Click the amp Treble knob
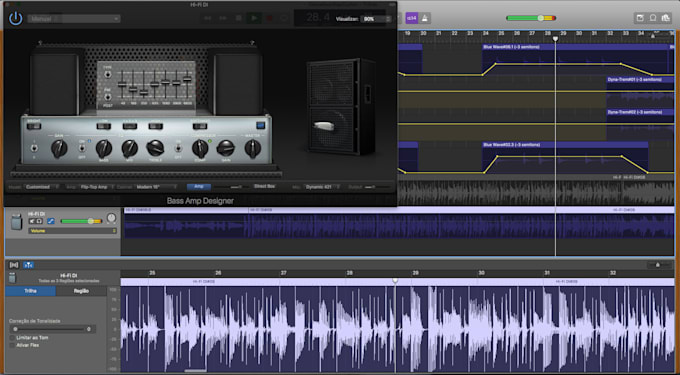The image size is (680, 375). pos(155,148)
